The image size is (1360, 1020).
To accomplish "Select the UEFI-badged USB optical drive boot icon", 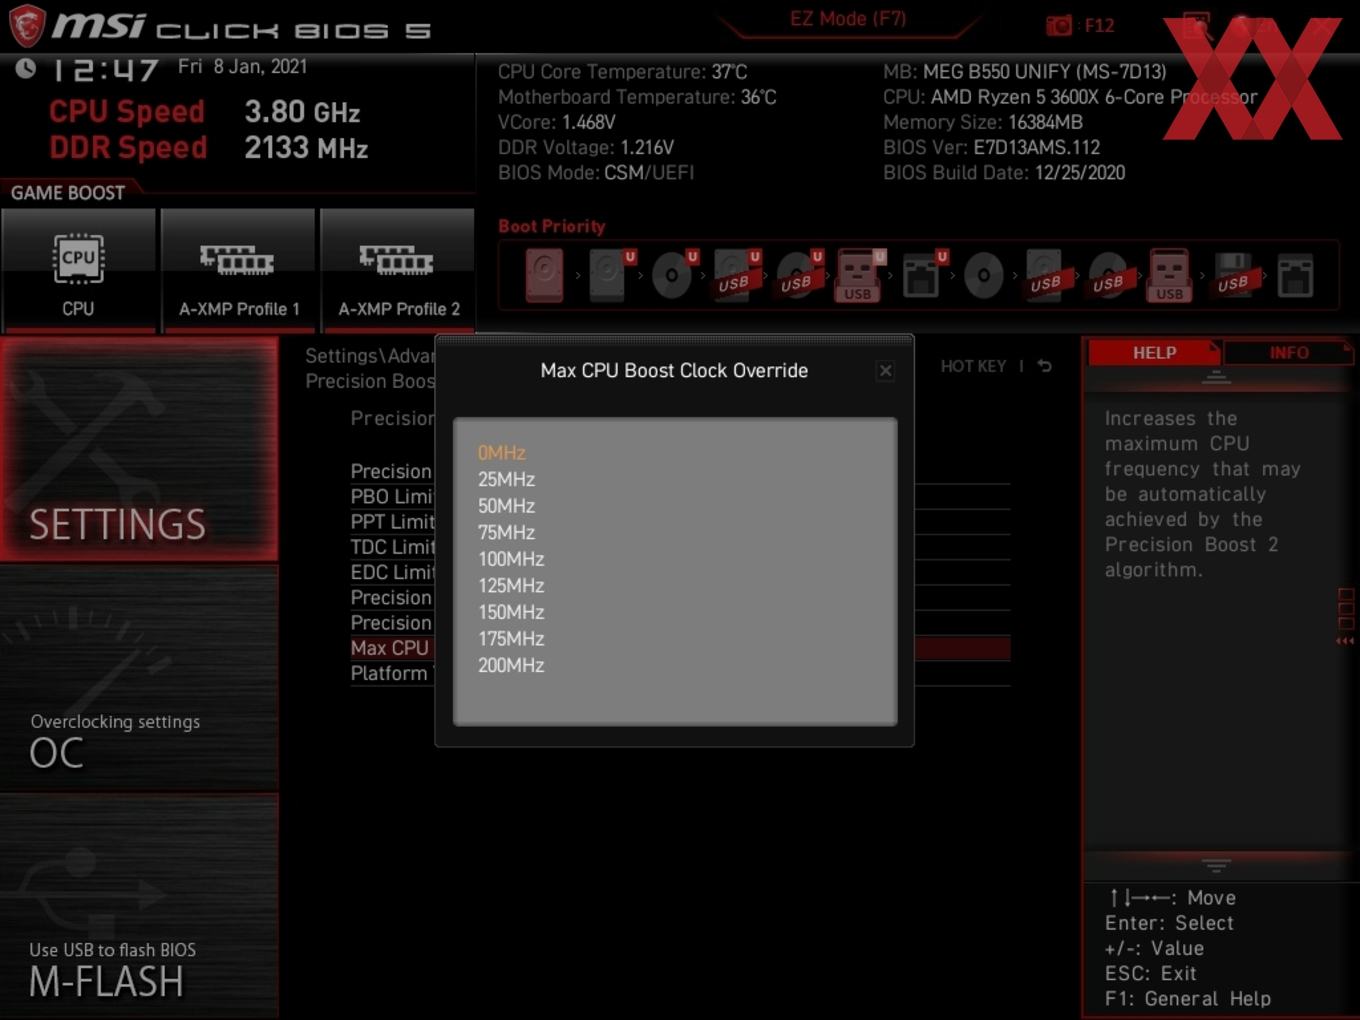I will pyautogui.click(x=798, y=275).
